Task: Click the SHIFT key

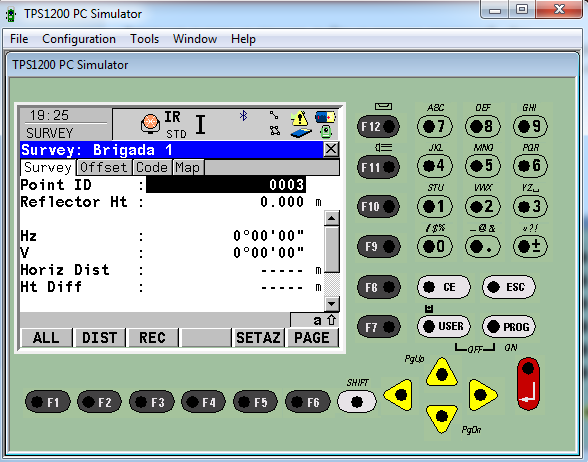Action: 357,401
